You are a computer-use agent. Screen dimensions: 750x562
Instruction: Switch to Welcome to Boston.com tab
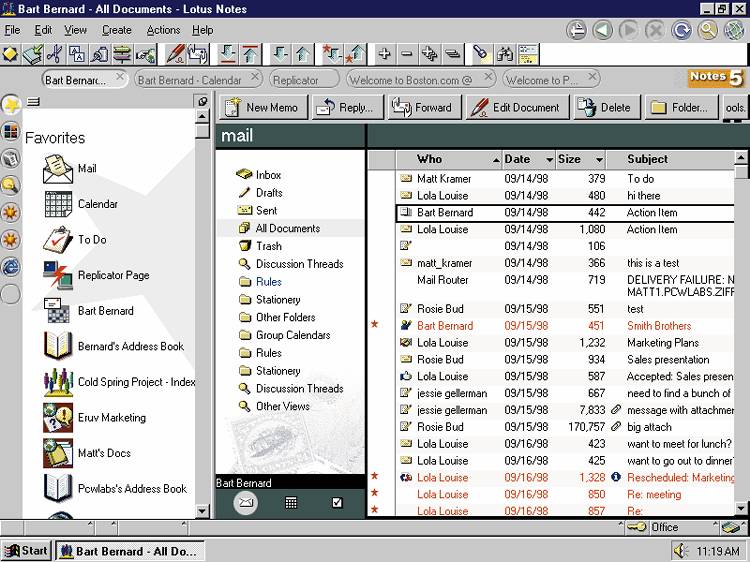point(420,79)
